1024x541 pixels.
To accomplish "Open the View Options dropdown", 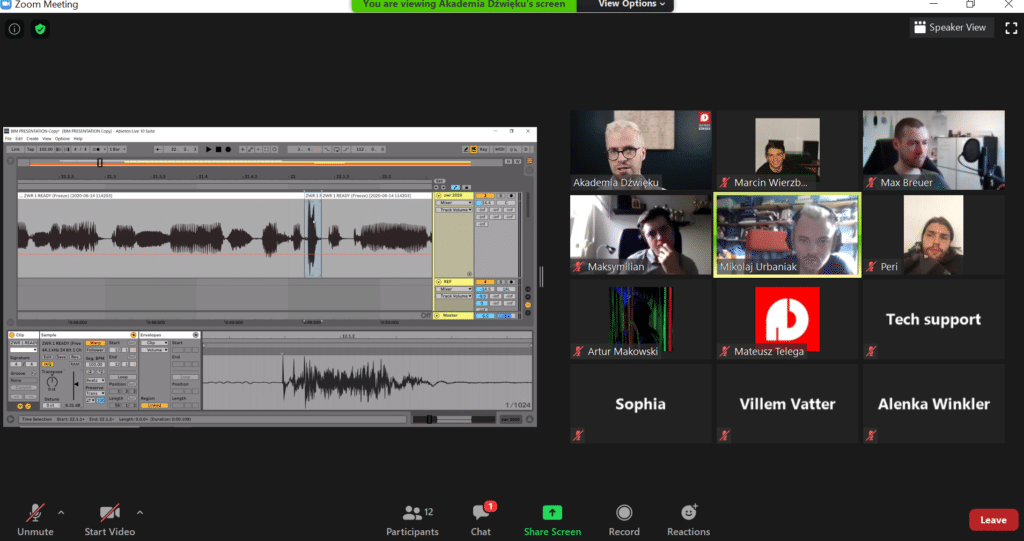I will [631, 4].
